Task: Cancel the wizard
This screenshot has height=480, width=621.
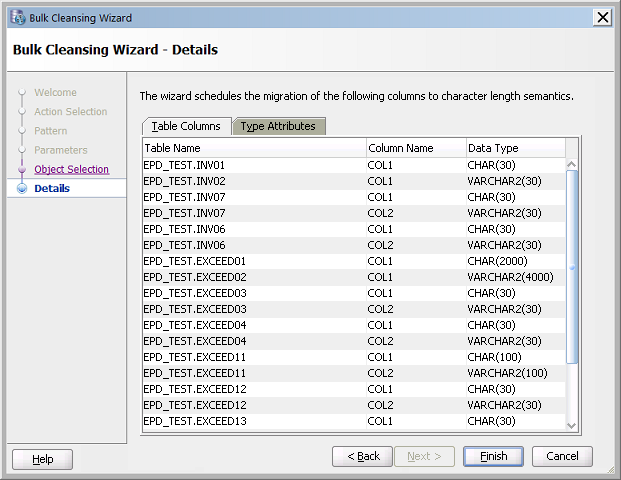Action: (x=562, y=456)
